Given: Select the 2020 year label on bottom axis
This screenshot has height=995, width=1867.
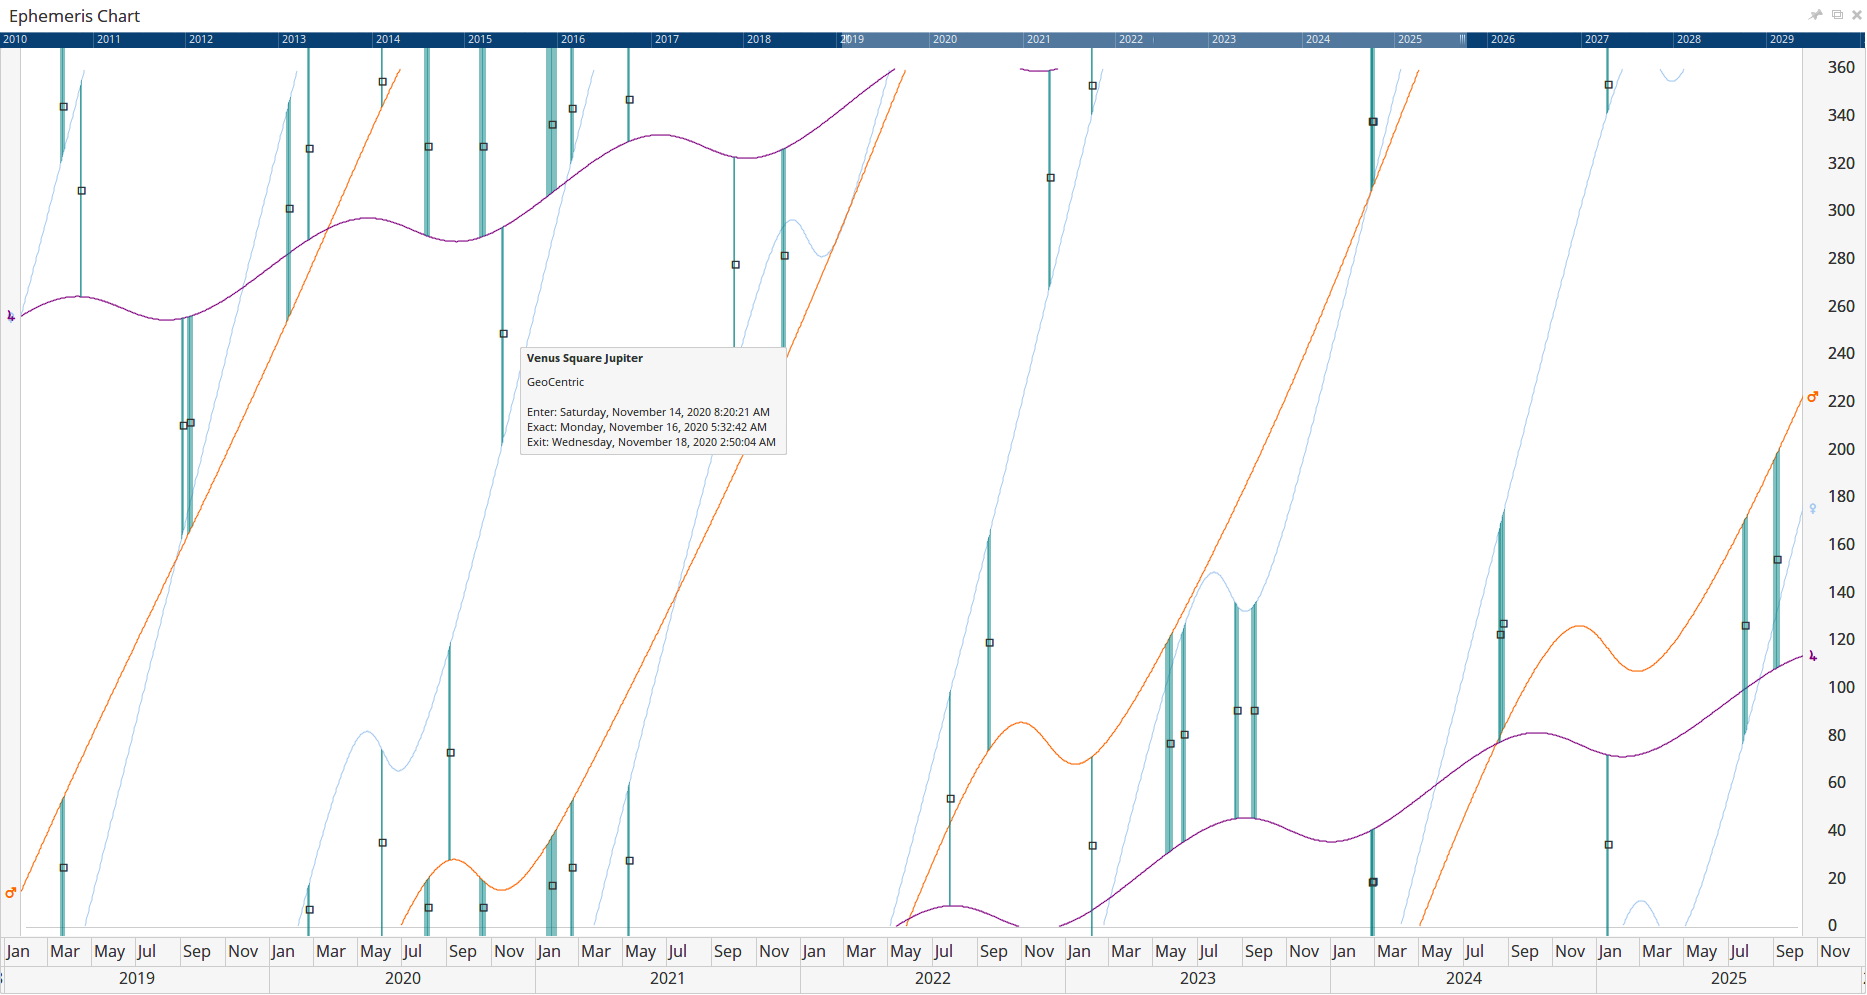Looking at the screenshot, I should 403,978.
